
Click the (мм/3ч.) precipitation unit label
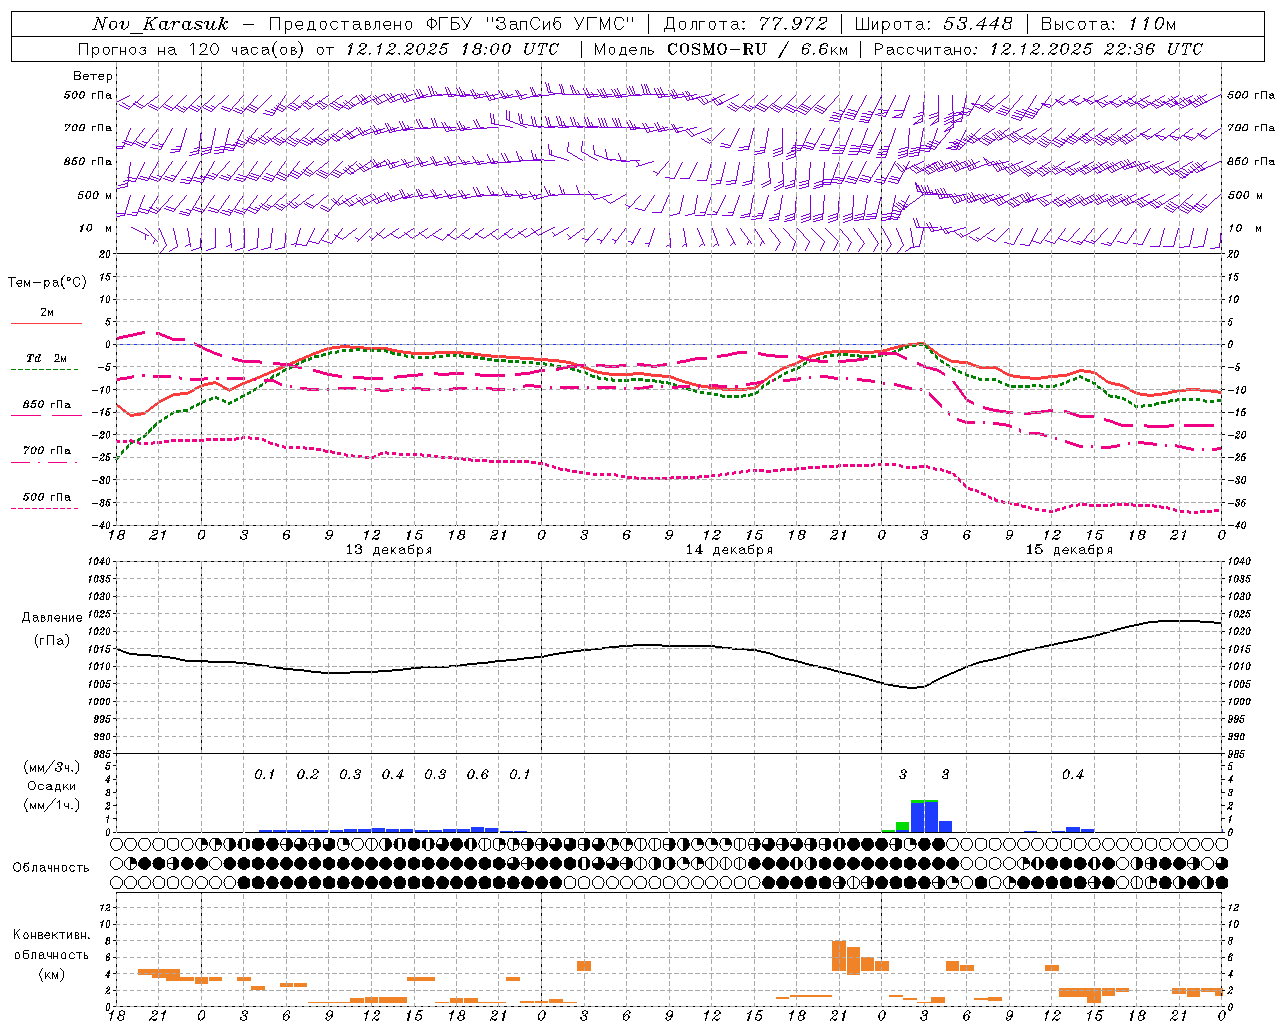(51, 767)
